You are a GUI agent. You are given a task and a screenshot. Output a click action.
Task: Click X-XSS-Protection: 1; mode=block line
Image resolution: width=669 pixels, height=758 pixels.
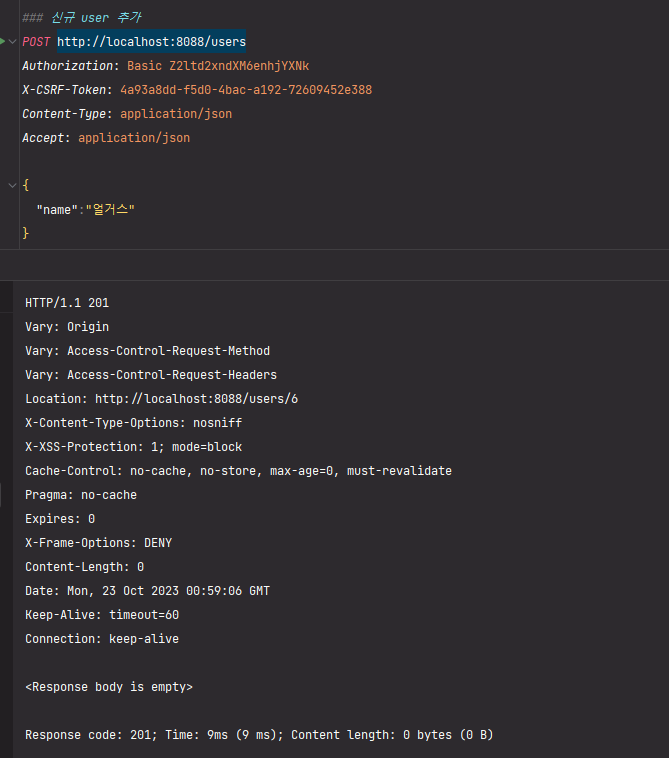133,447
